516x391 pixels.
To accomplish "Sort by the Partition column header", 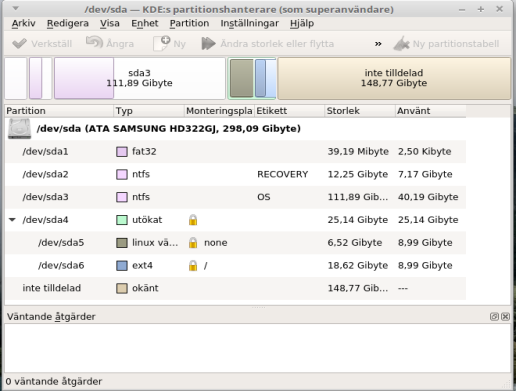I will [59, 111].
